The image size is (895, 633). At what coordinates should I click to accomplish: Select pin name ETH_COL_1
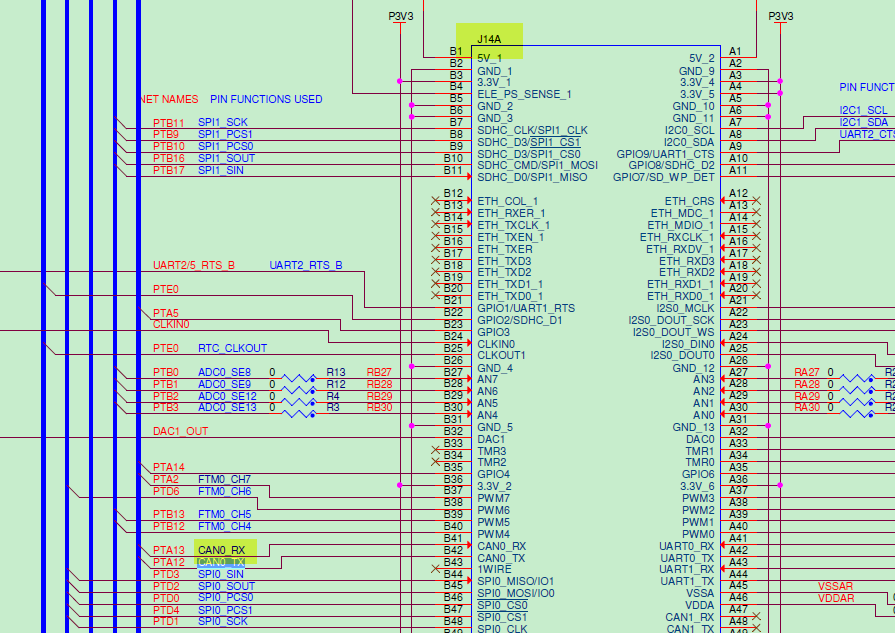coord(507,201)
